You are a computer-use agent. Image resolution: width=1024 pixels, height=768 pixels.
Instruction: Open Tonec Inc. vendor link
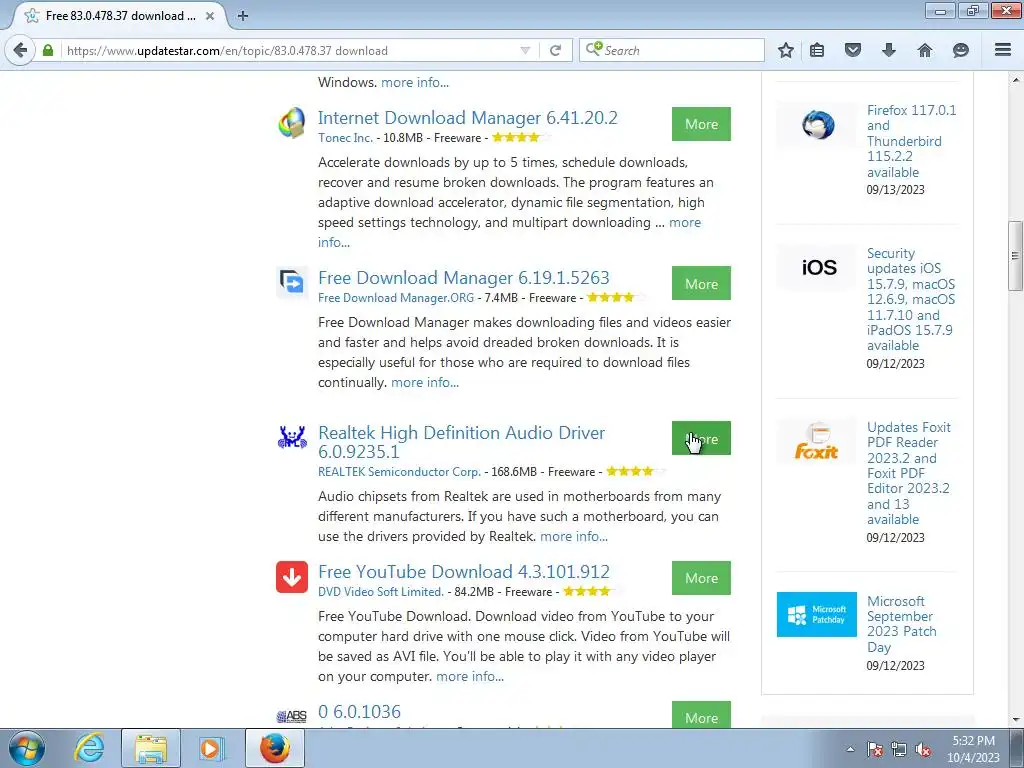[345, 138]
